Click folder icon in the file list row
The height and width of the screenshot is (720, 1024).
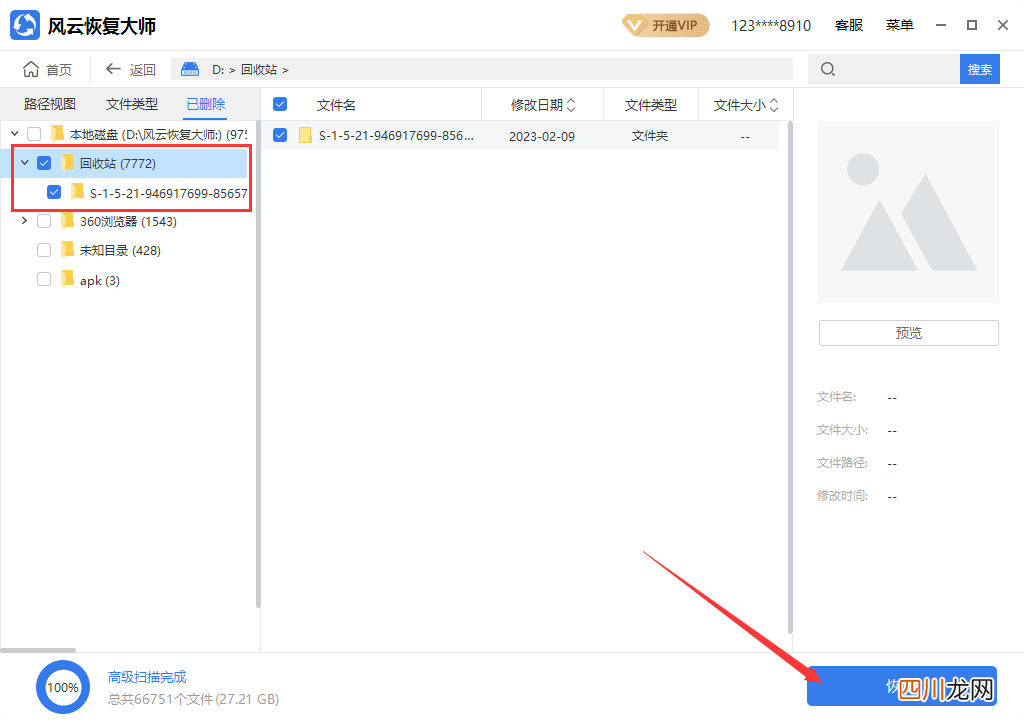(x=305, y=135)
